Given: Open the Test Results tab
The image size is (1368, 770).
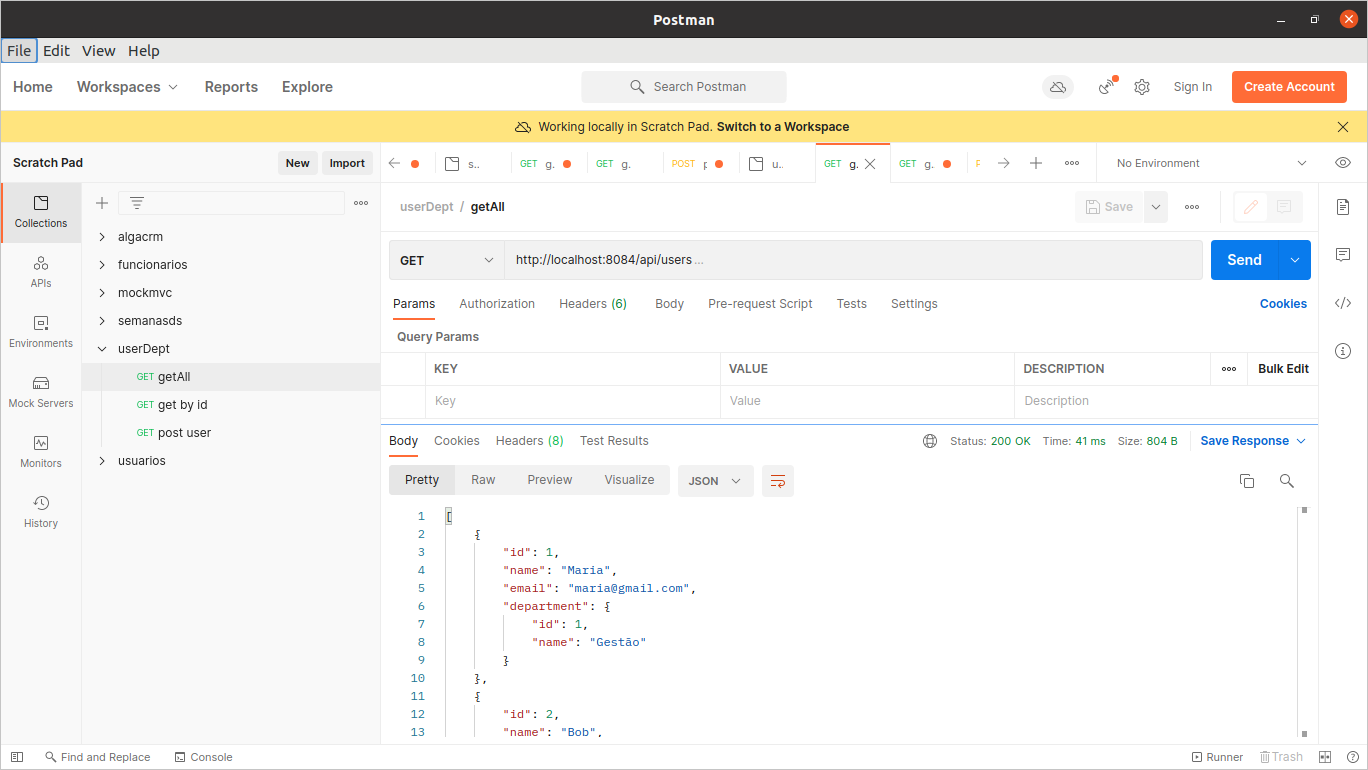Looking at the screenshot, I should pyautogui.click(x=614, y=441).
